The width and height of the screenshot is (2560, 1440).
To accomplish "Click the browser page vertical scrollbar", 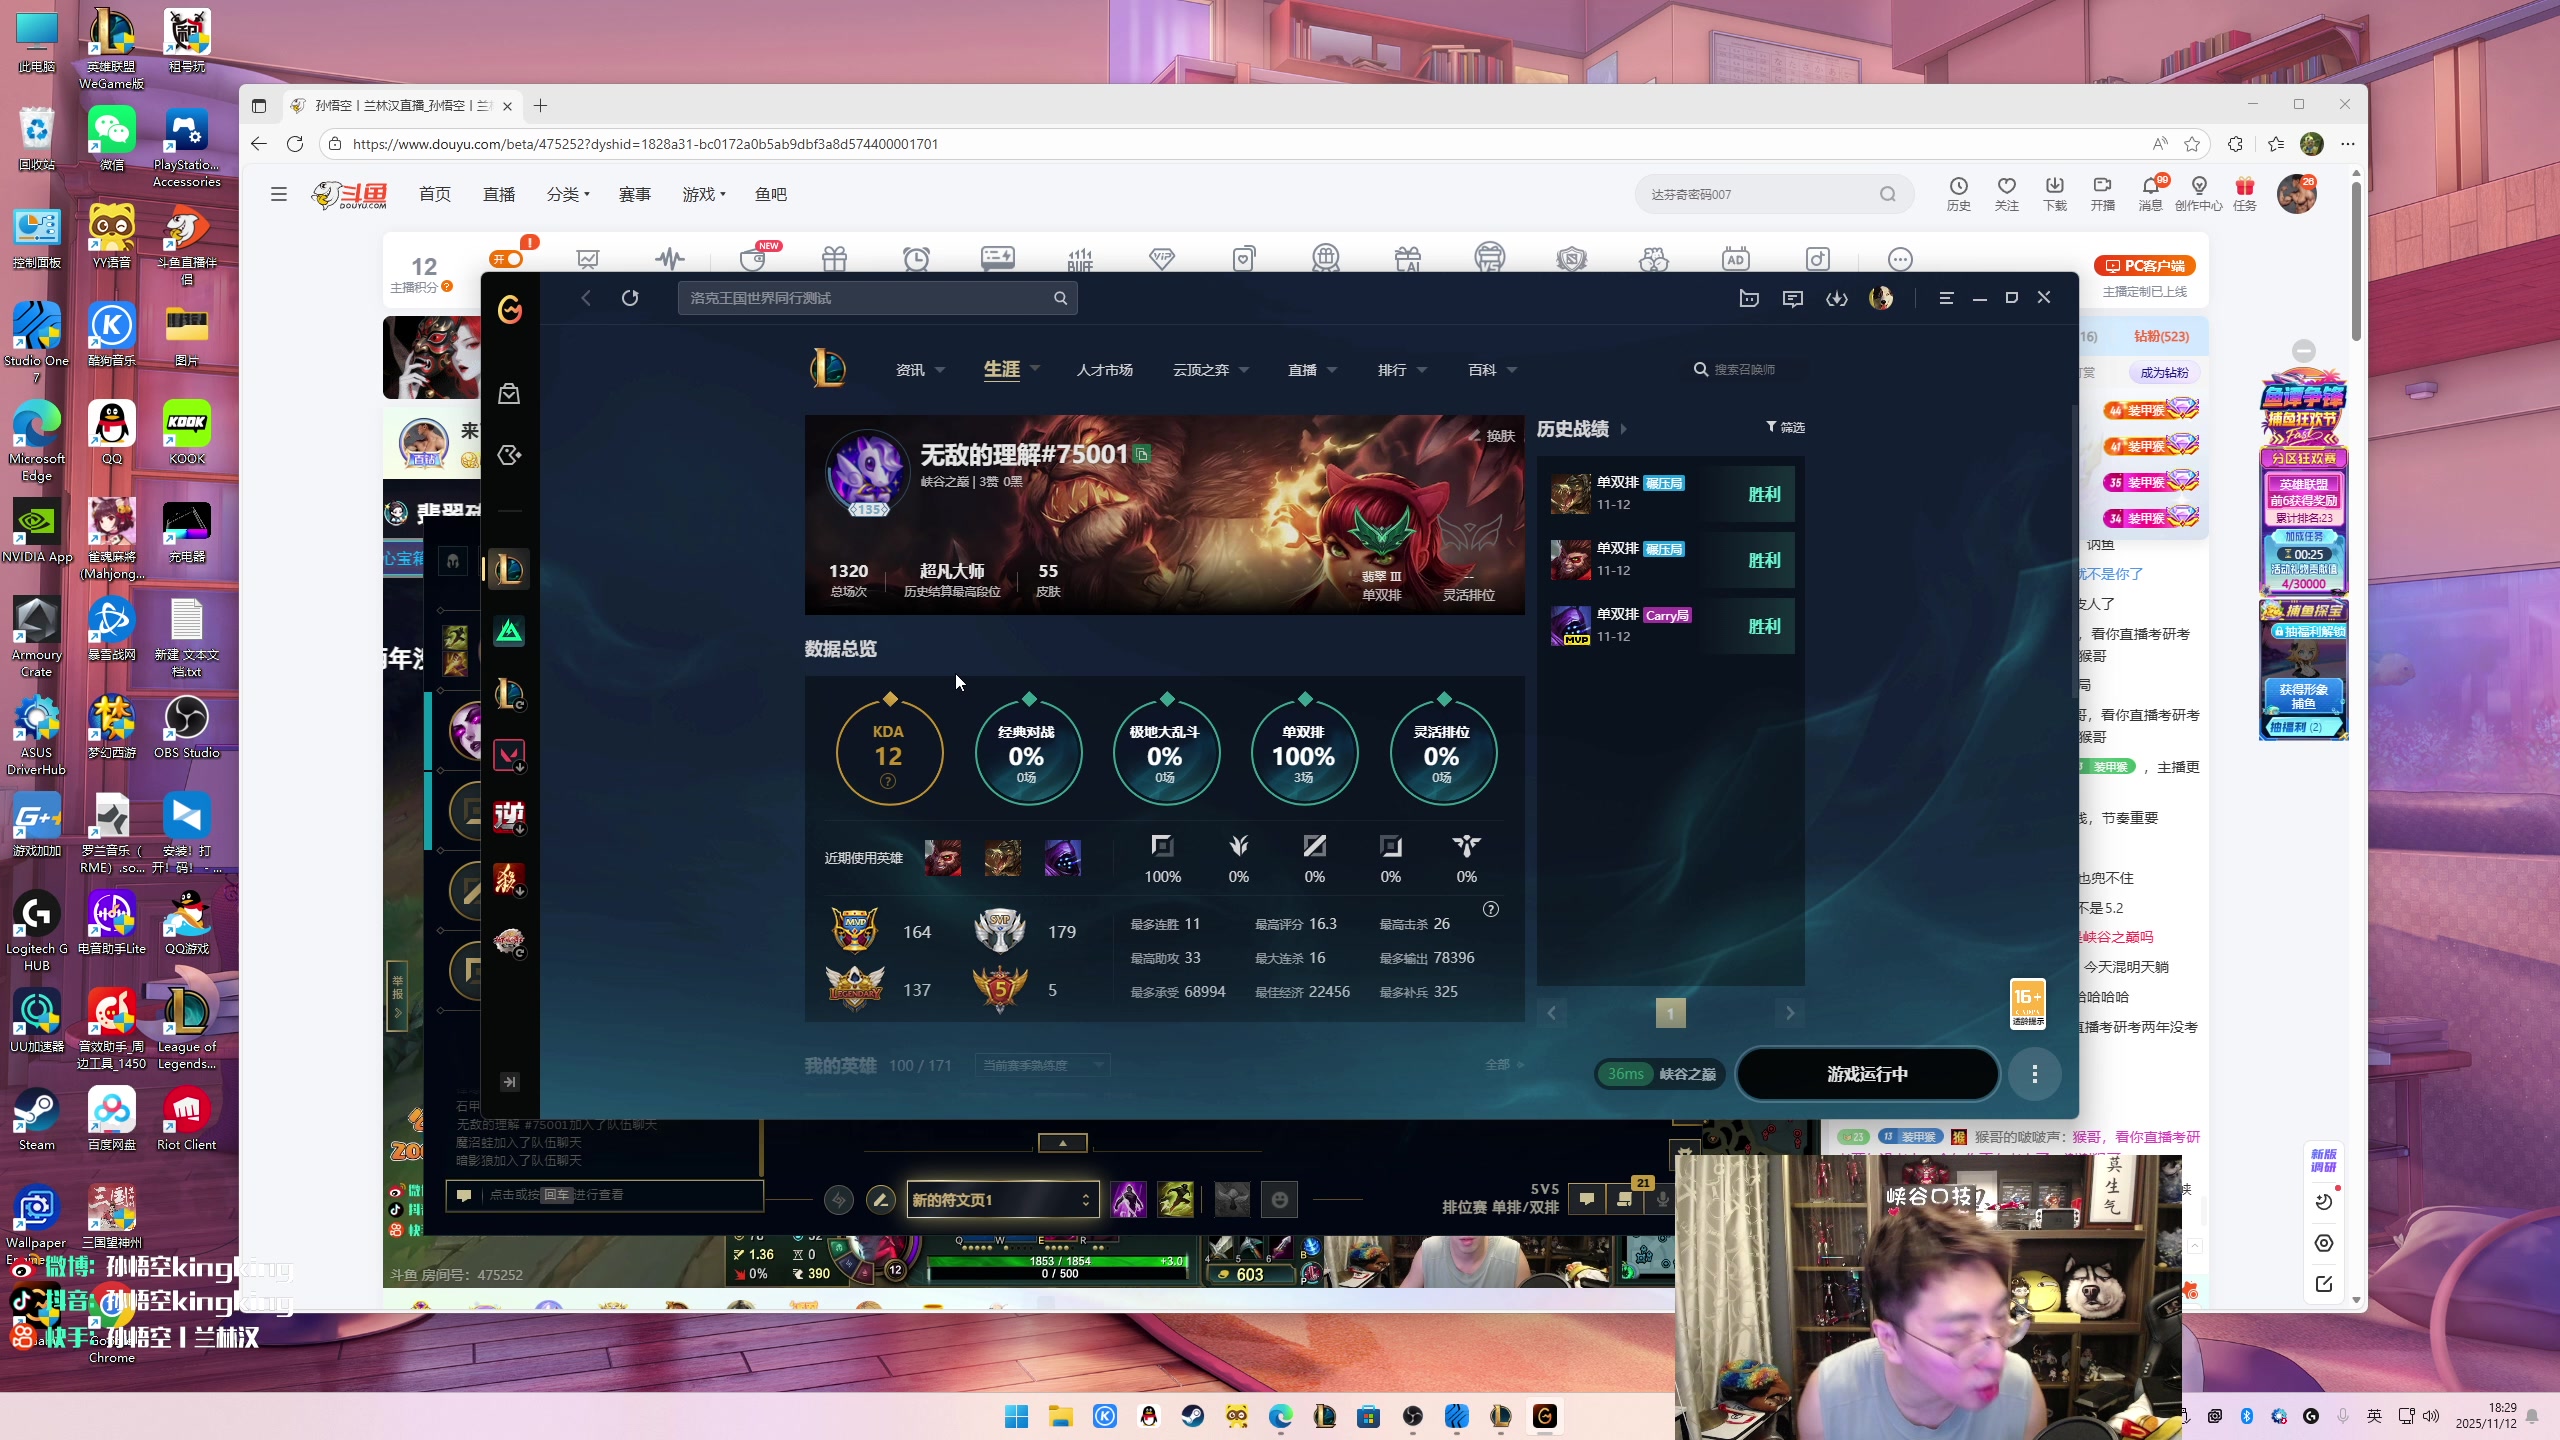I will click(2356, 260).
